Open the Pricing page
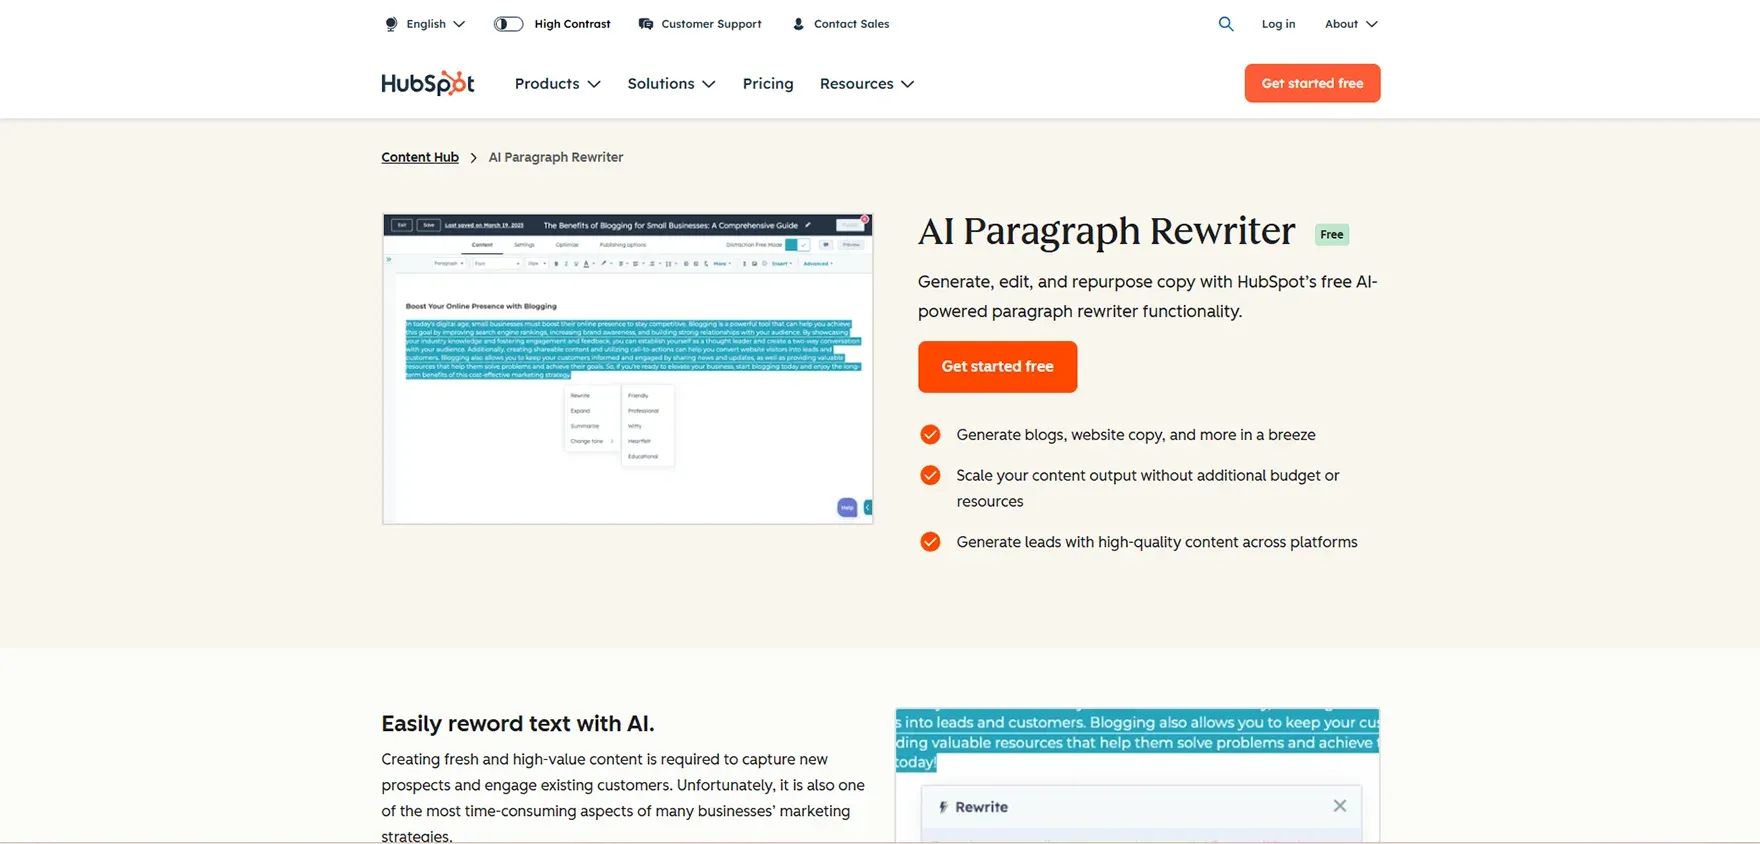This screenshot has width=1760, height=844. 768,84
